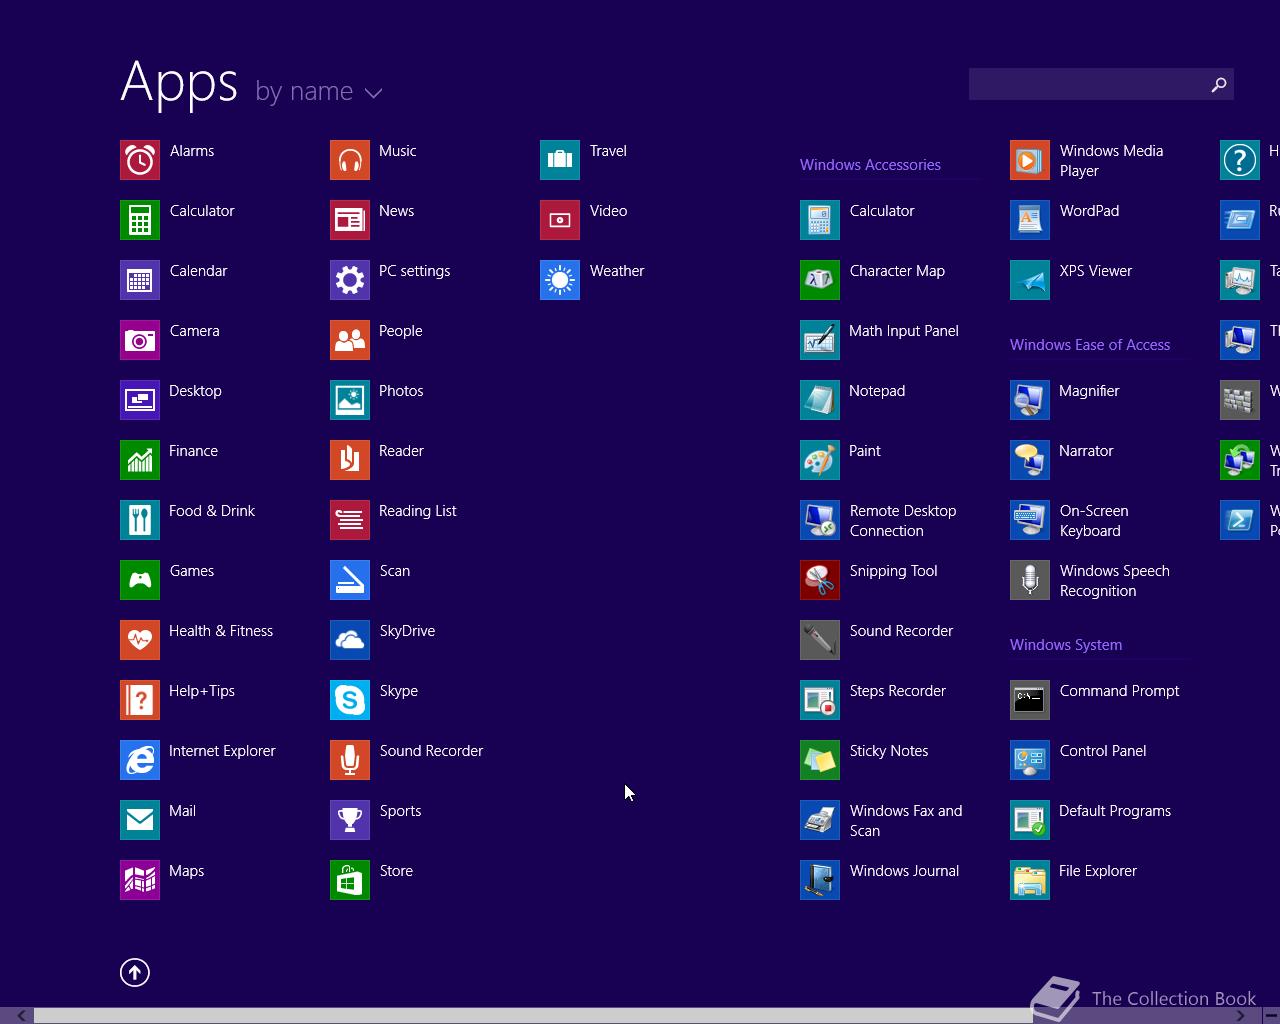Viewport: 1280px width, 1024px height.
Task: Click the 'Character Map' label
Action: [x=897, y=271]
